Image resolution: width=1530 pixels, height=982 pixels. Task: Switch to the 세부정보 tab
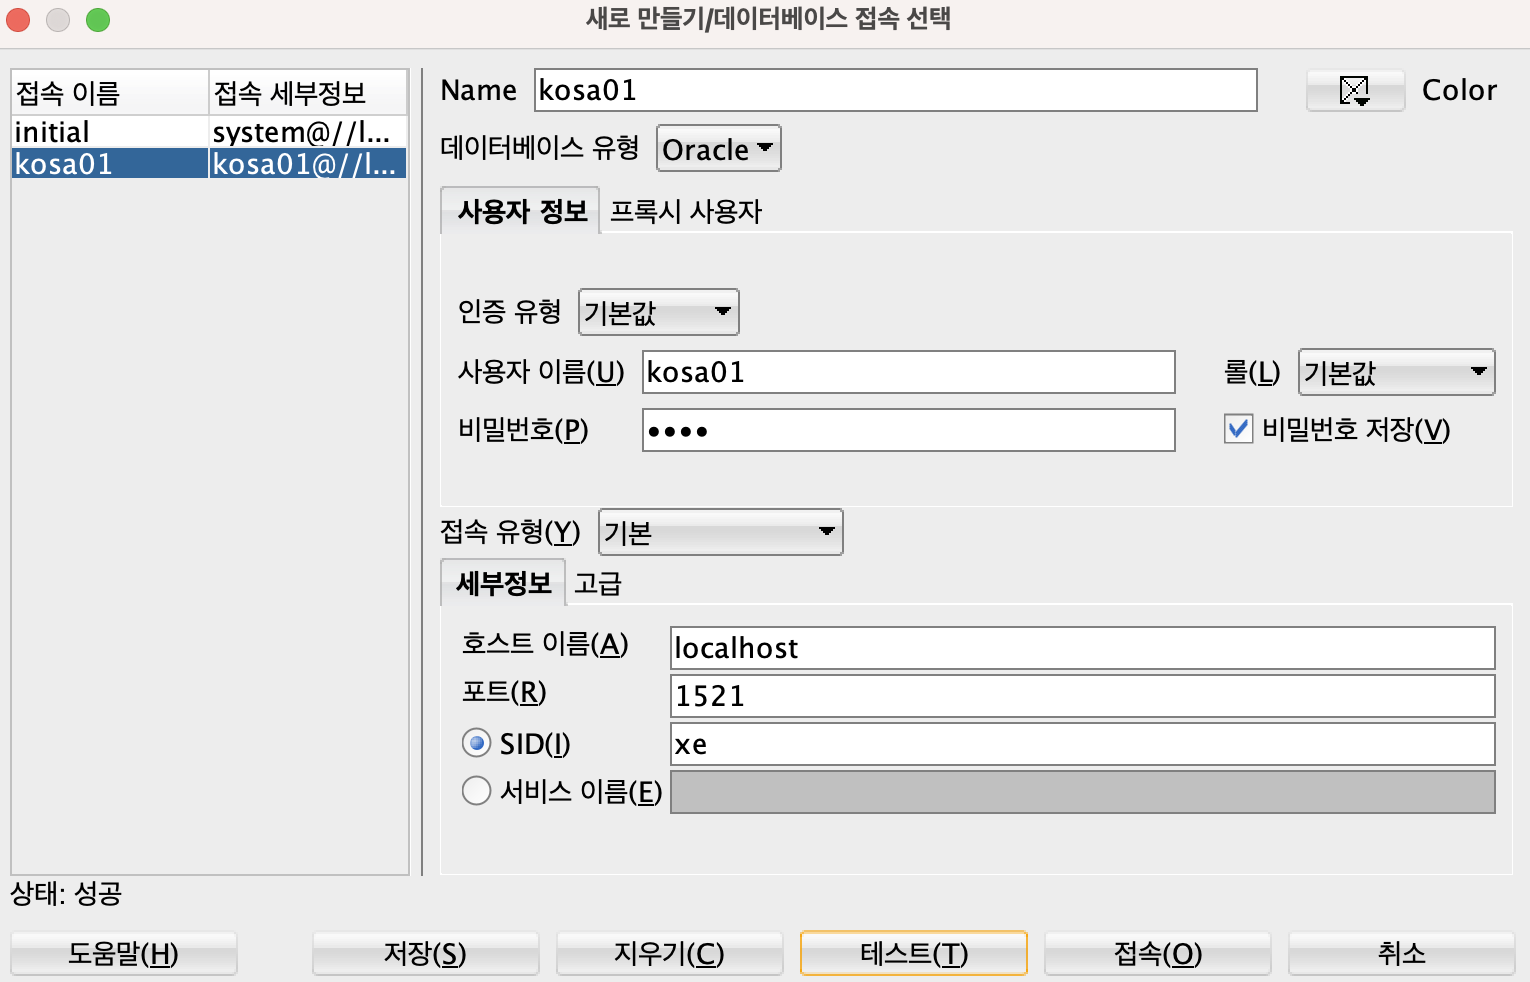pos(504,583)
